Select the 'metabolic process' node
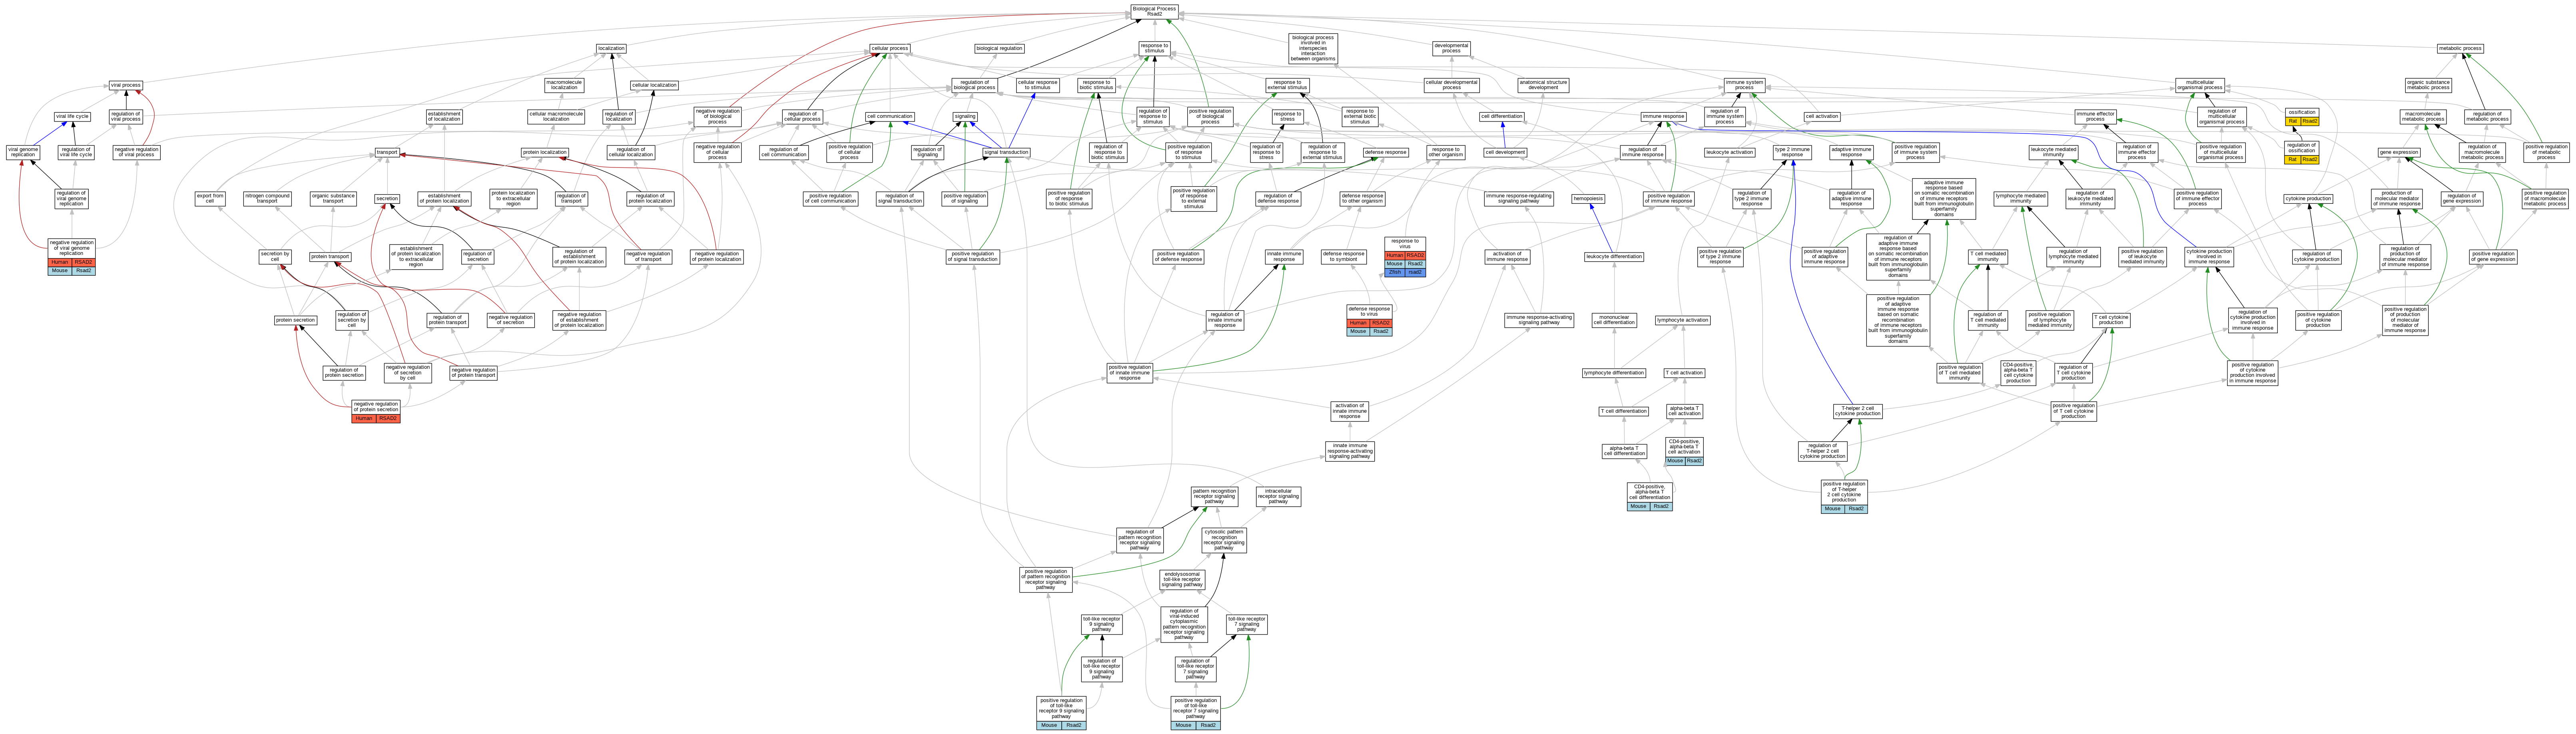The image size is (2576, 734). 2460,48
